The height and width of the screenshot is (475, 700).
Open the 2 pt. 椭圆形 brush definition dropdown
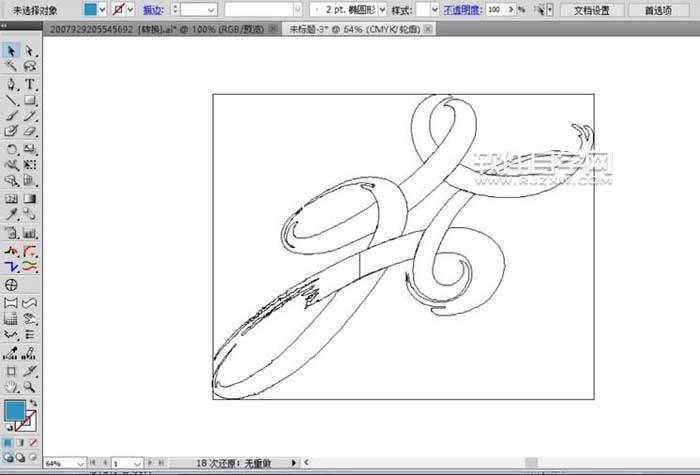[x=382, y=9]
